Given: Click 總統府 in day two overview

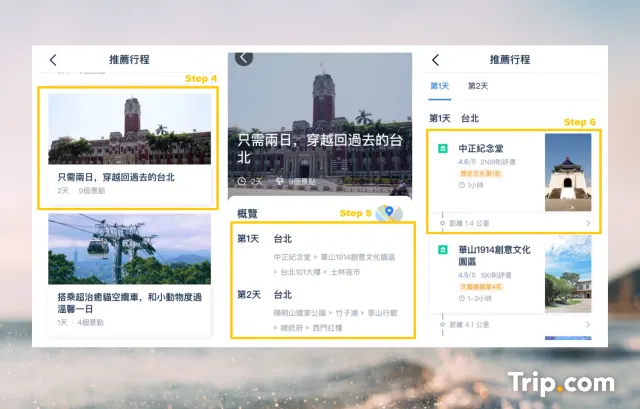Looking at the screenshot, I should pos(291,328).
